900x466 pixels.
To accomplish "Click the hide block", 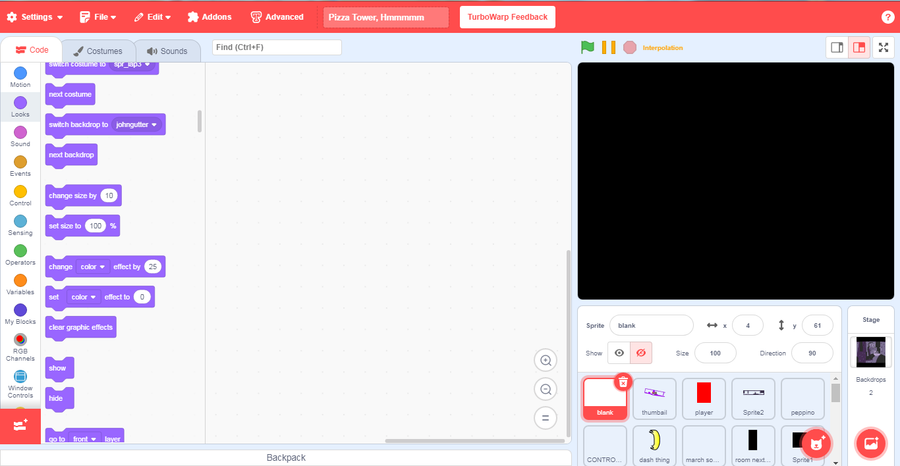I will coord(59,399).
